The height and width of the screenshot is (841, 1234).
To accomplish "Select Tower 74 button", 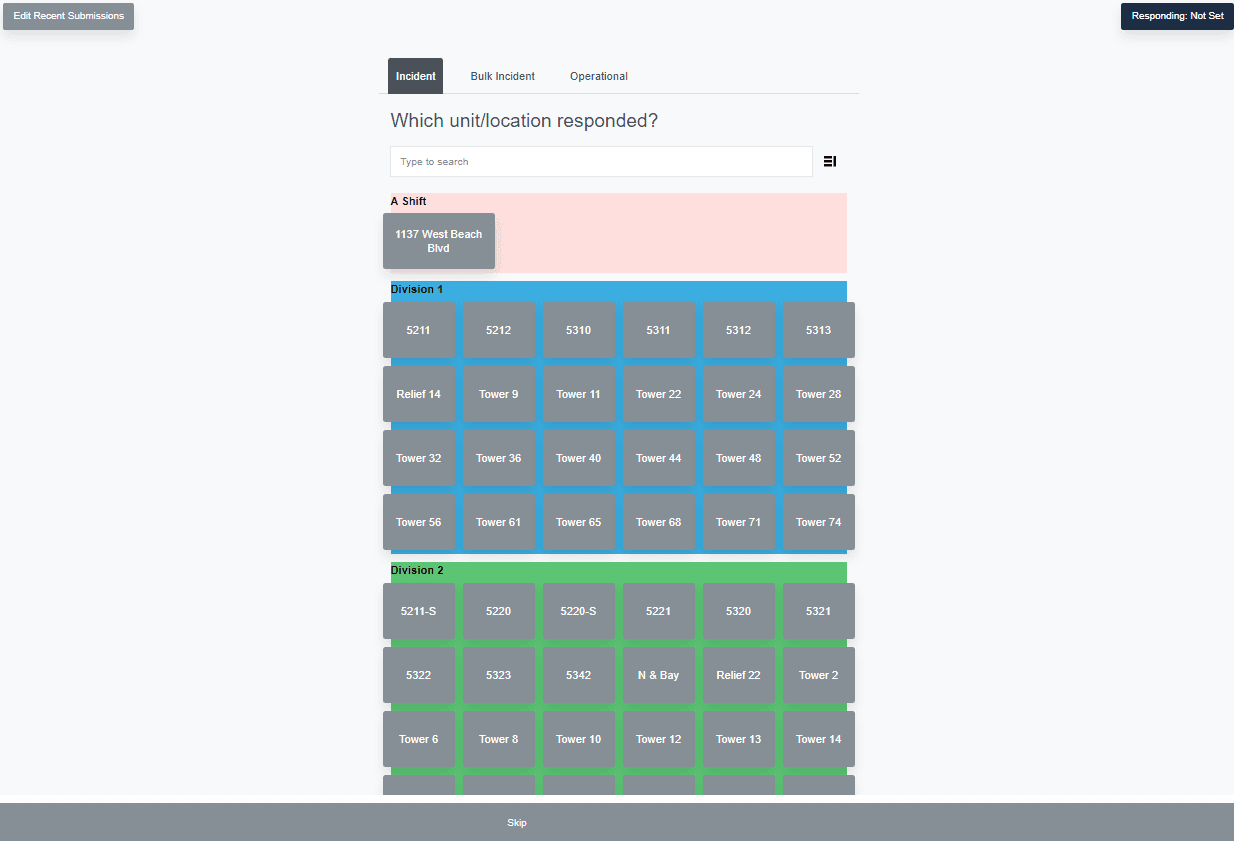I will 818,522.
